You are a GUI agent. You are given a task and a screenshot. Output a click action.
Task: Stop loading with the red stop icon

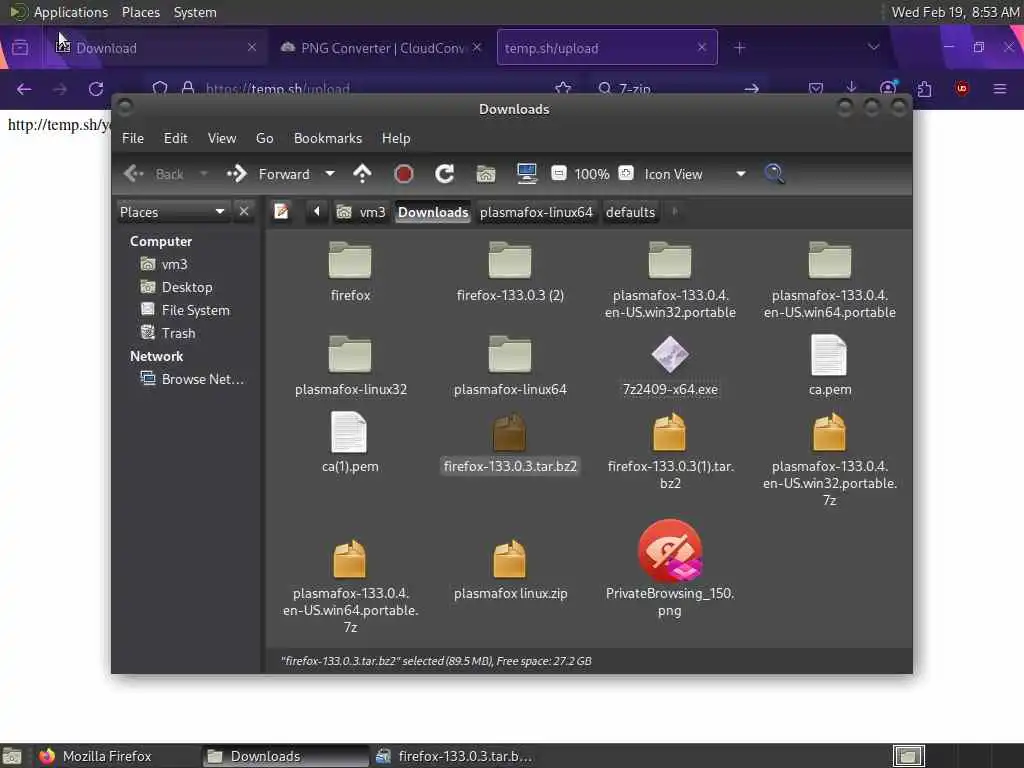coord(404,174)
